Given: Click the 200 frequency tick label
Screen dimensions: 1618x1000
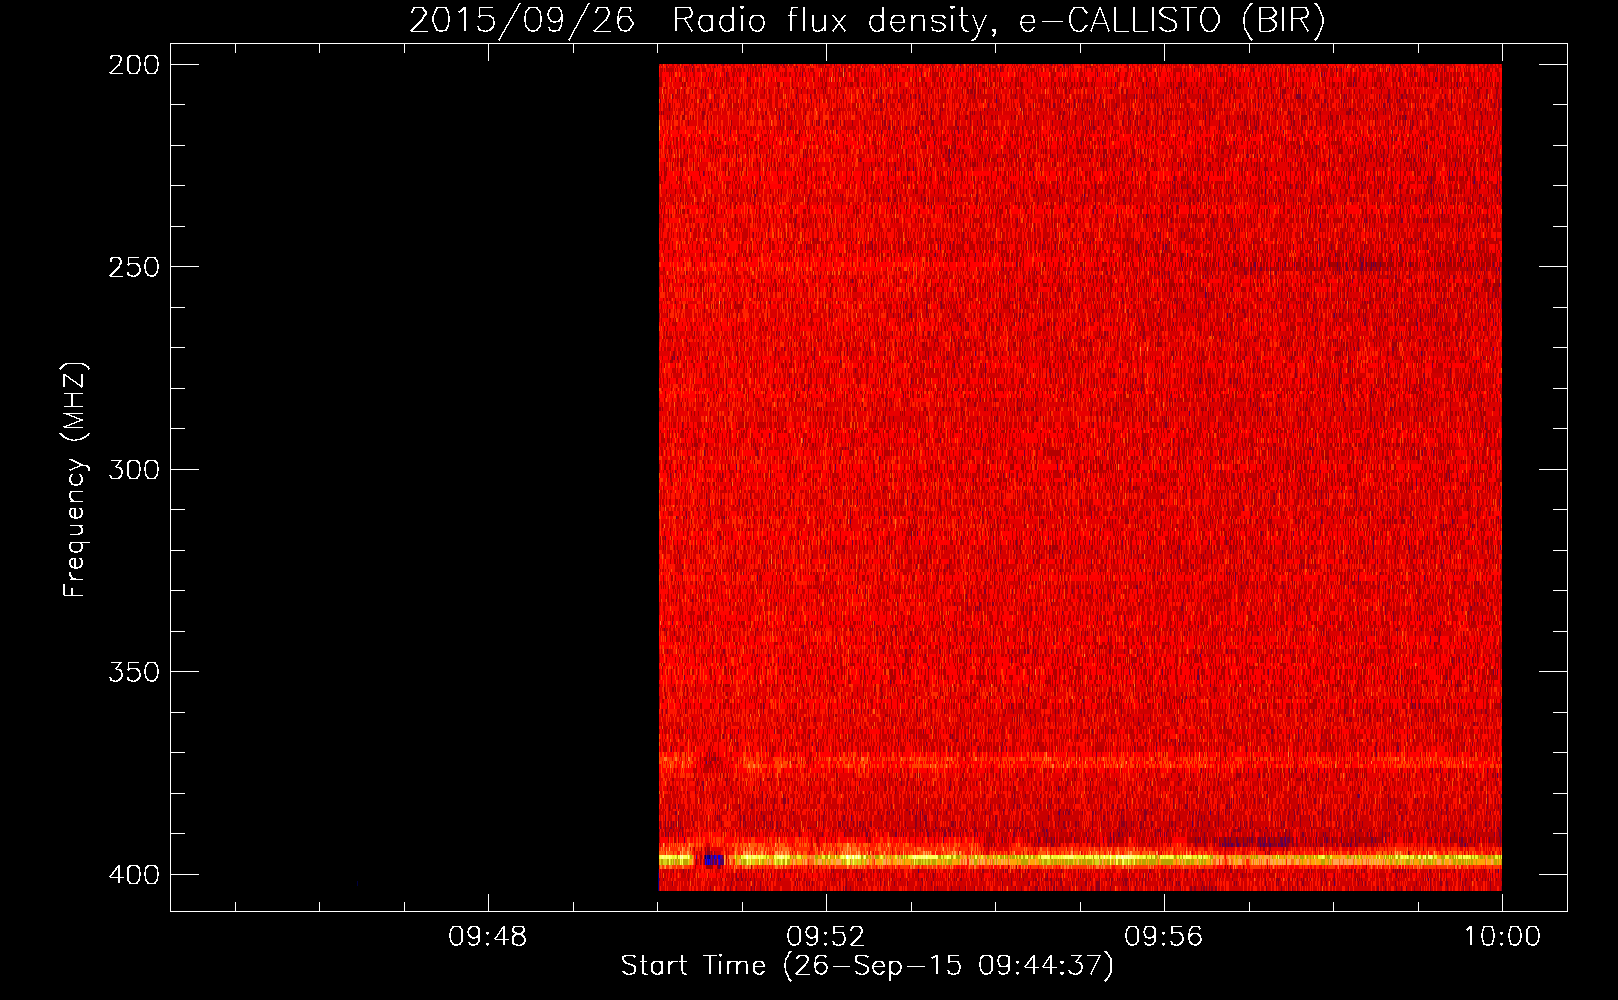Looking at the screenshot, I should tap(133, 65).
